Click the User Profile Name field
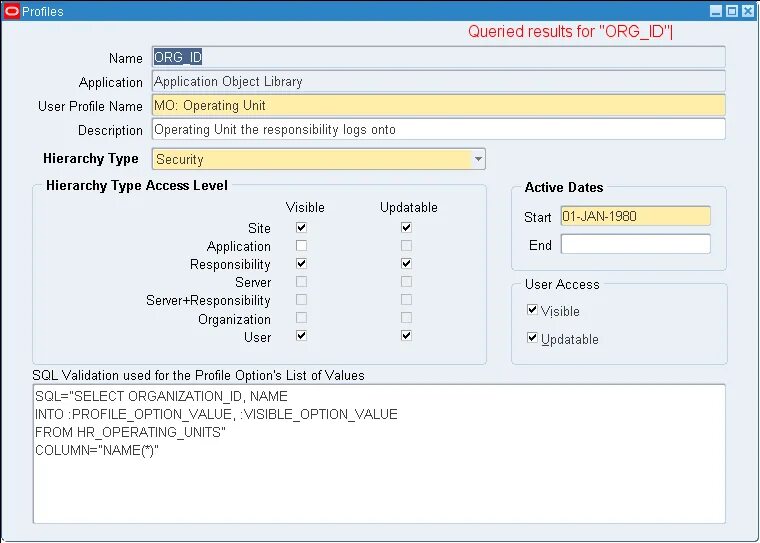This screenshot has width=760, height=543. point(439,105)
